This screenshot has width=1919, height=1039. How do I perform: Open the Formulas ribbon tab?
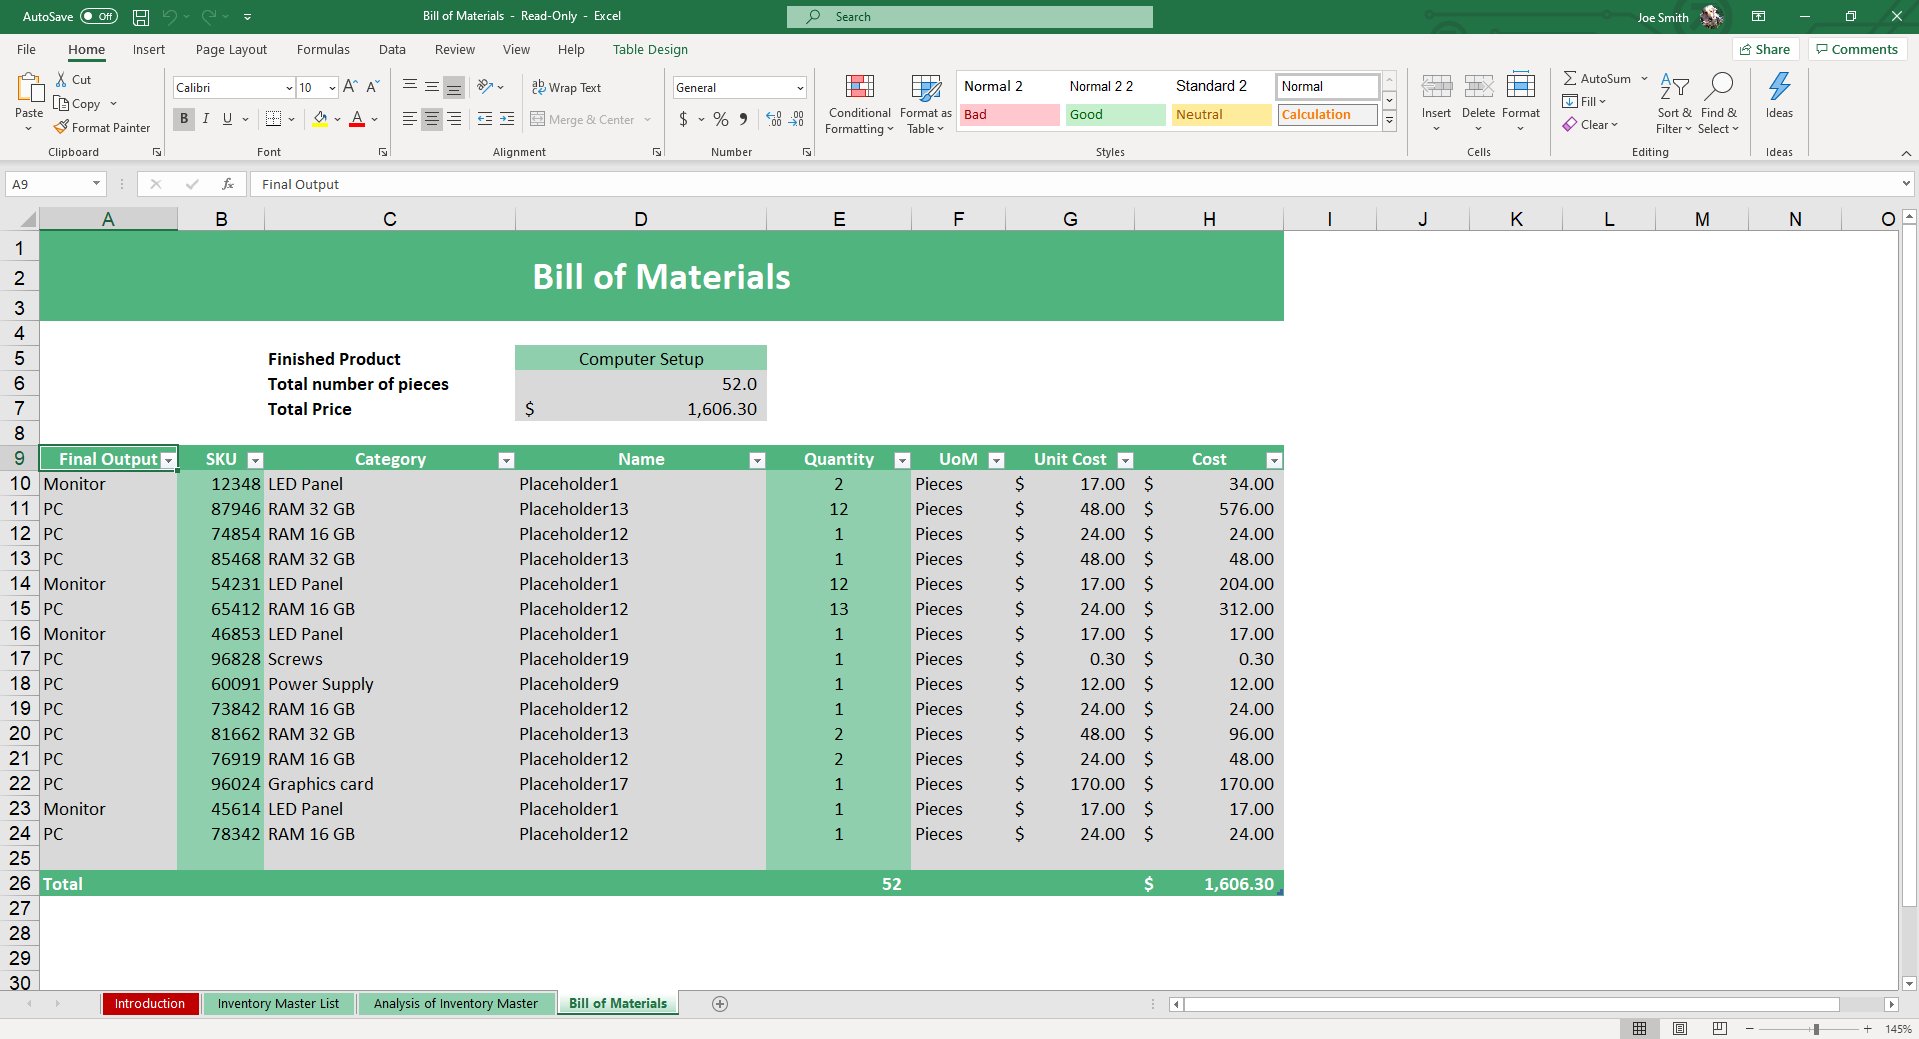point(322,49)
